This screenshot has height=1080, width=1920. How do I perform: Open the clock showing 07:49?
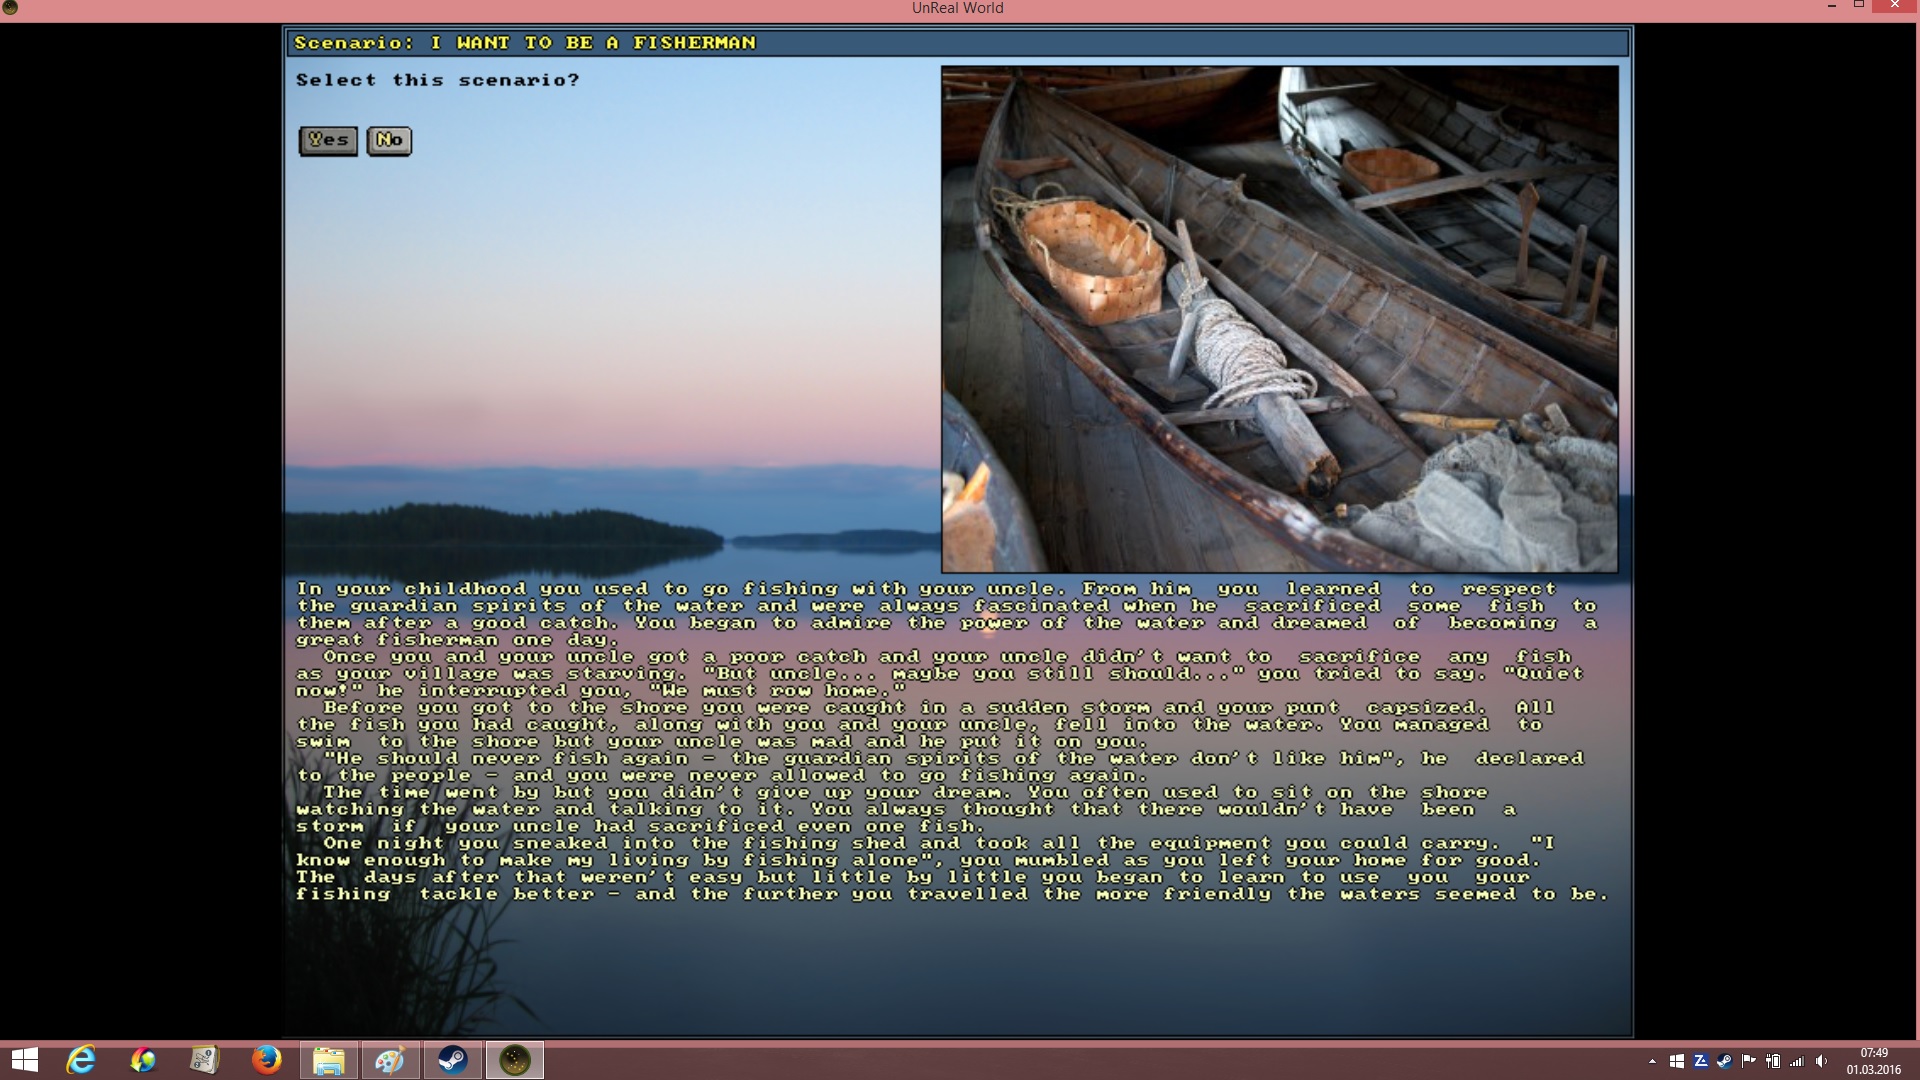(x=1874, y=1061)
